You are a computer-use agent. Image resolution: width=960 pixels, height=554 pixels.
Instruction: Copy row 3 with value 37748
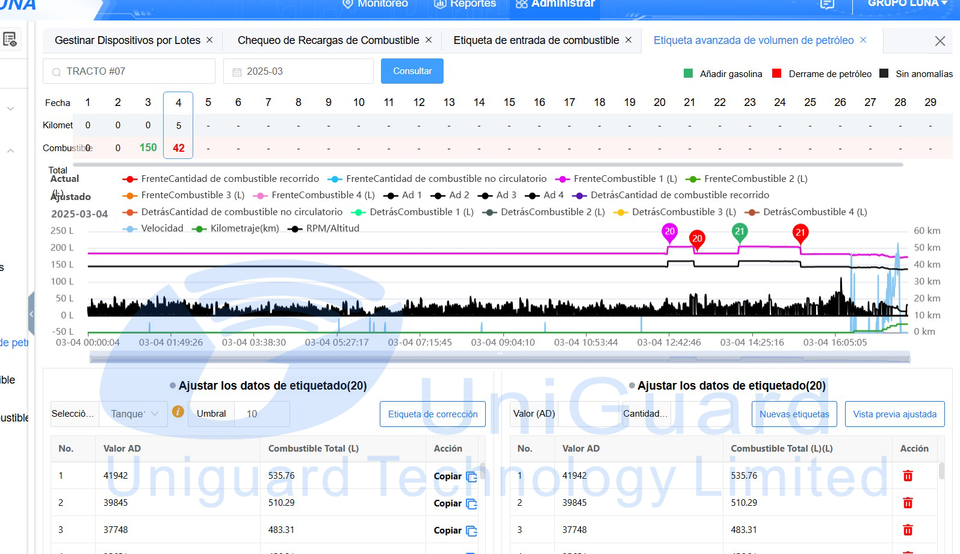click(455, 530)
